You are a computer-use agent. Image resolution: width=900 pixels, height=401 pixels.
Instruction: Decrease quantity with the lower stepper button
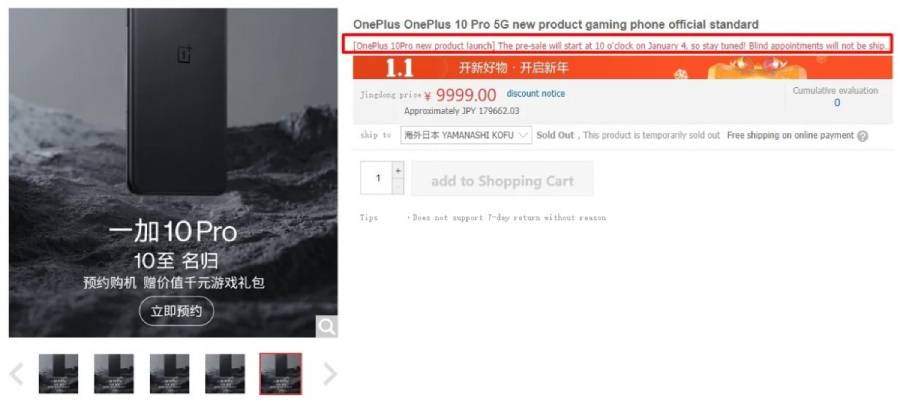click(398, 186)
